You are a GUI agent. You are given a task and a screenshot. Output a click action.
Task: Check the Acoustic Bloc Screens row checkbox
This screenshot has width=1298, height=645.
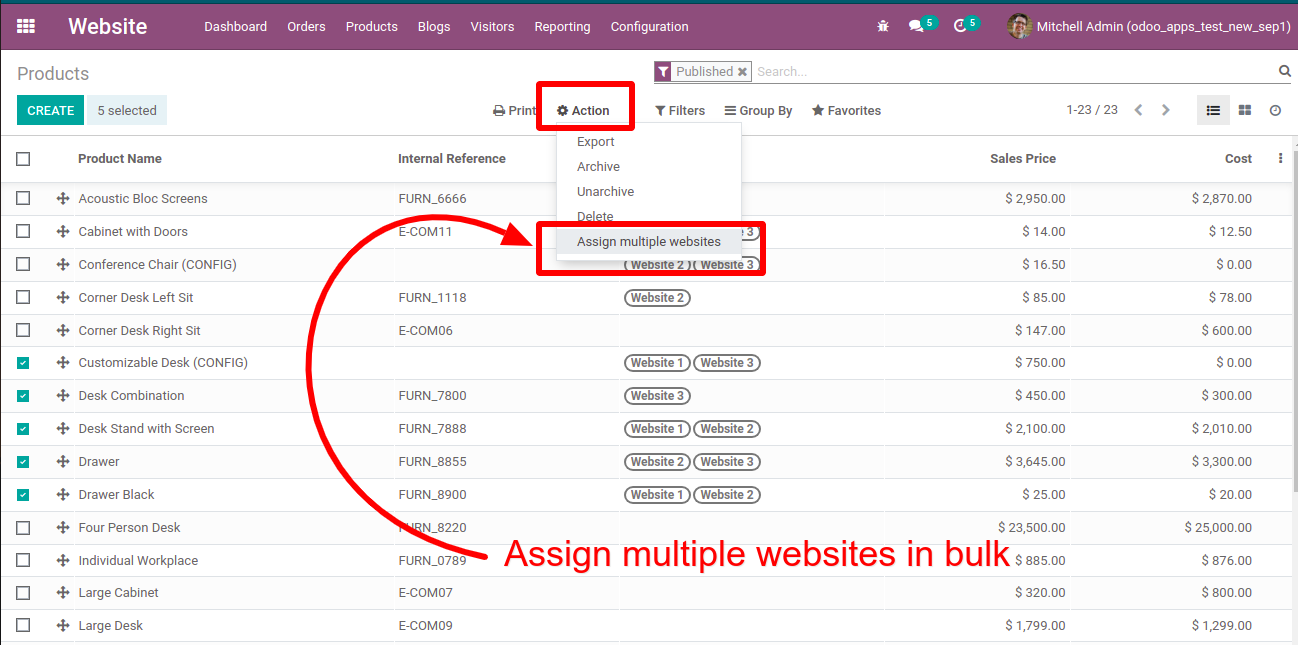[x=23, y=199]
